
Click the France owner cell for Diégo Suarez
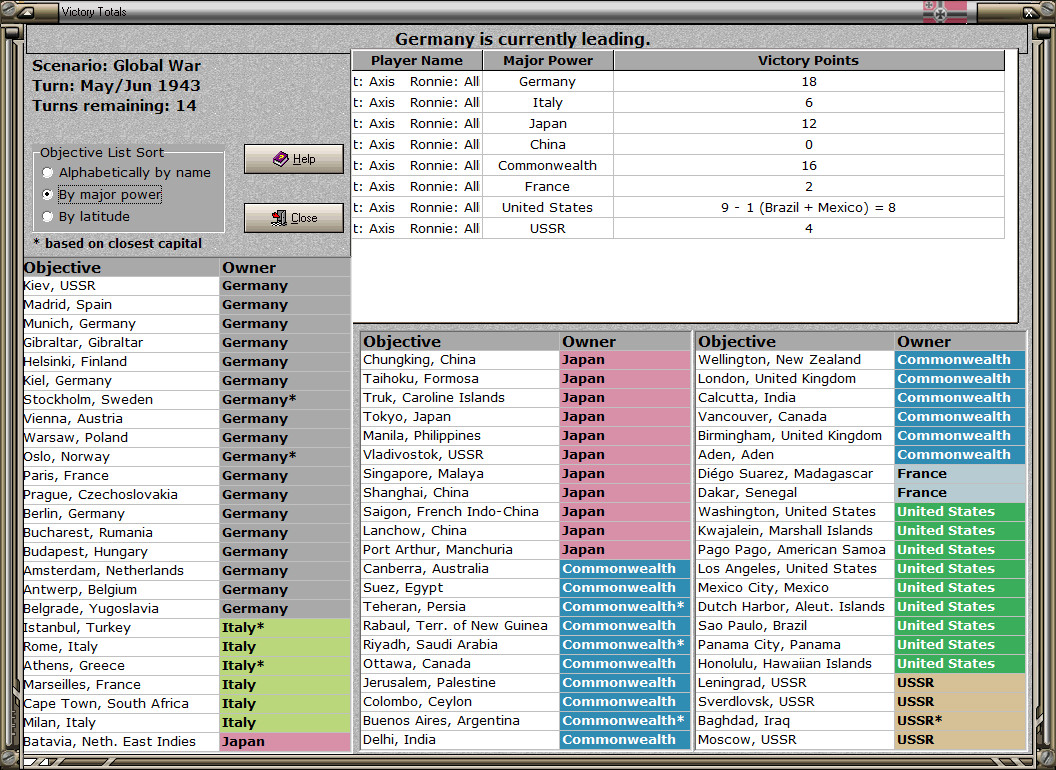(960, 474)
